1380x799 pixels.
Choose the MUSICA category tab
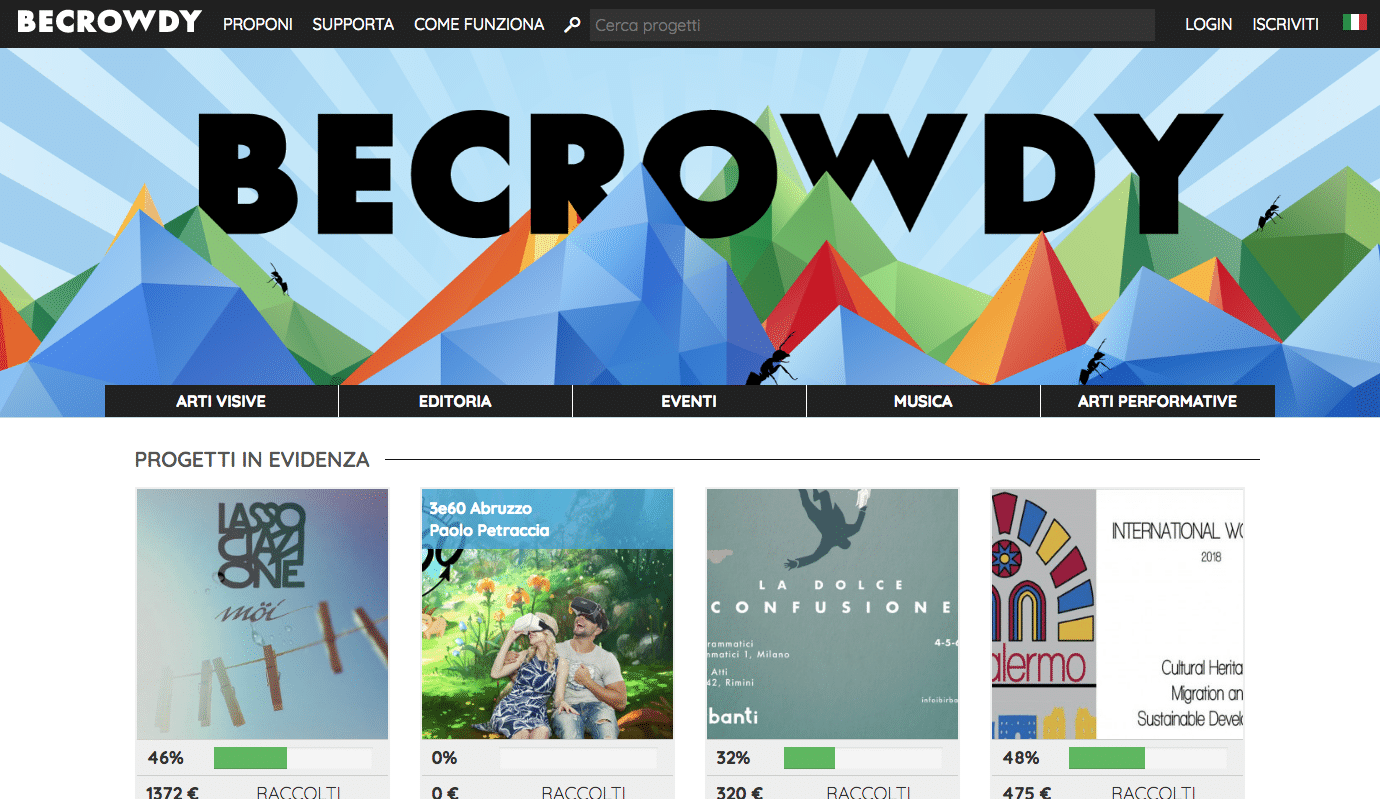point(923,401)
